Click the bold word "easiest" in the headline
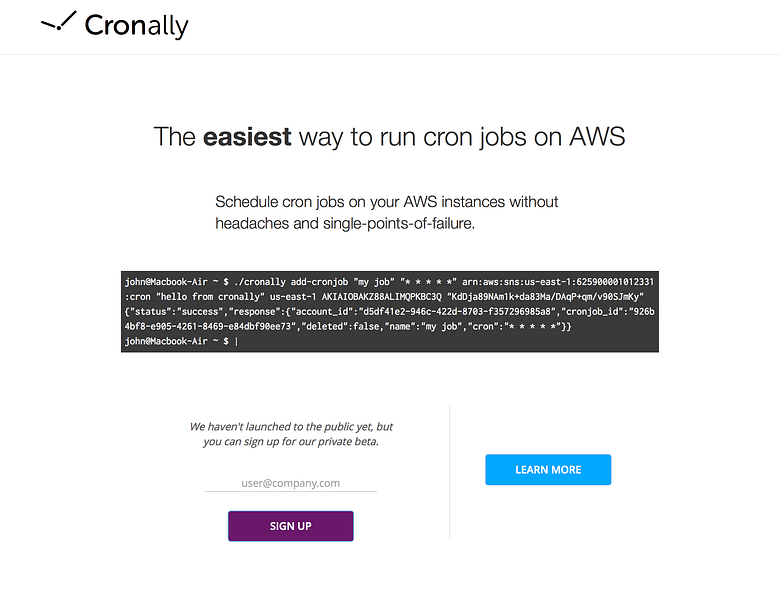This screenshot has height=600, width=781. click(247, 137)
